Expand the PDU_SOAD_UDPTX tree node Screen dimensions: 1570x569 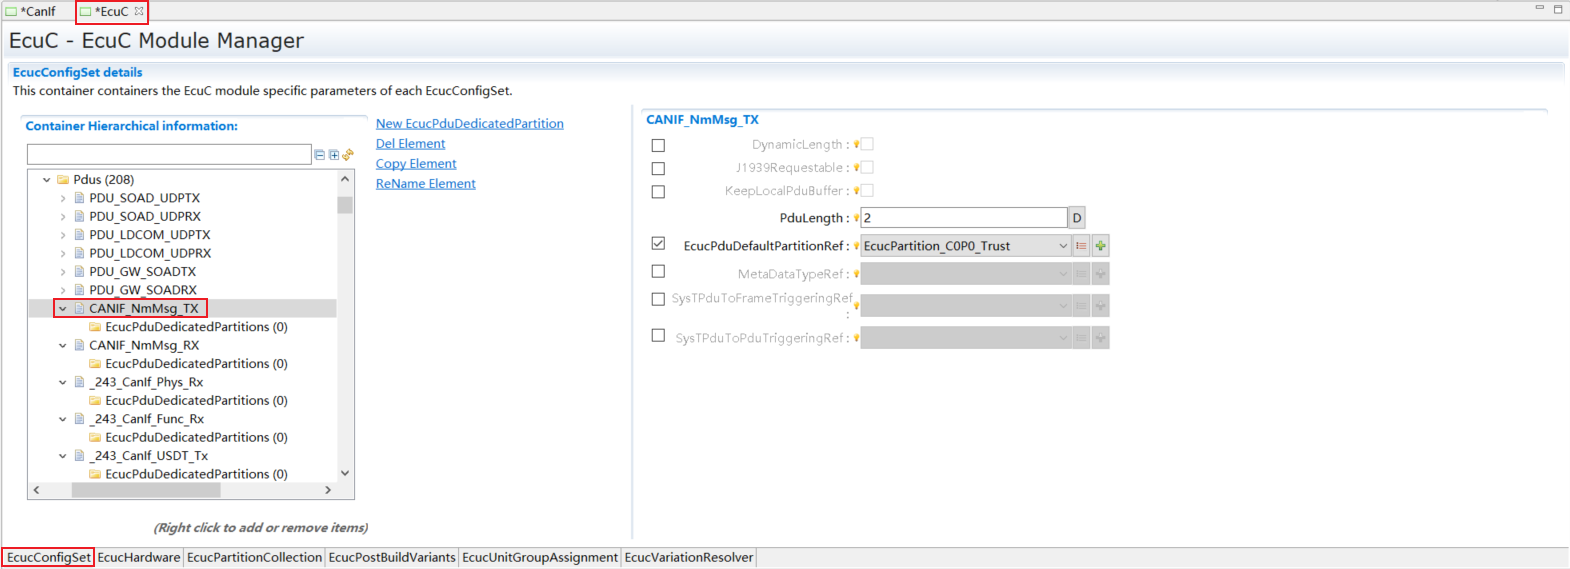click(x=63, y=198)
